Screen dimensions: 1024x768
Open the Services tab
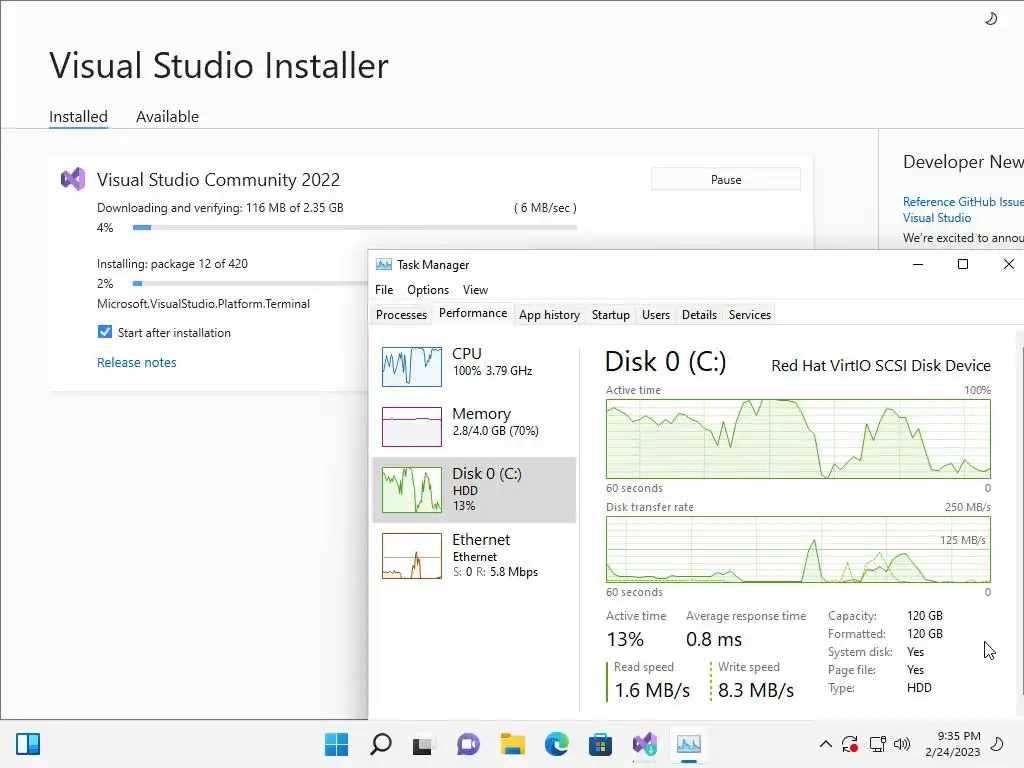click(750, 315)
